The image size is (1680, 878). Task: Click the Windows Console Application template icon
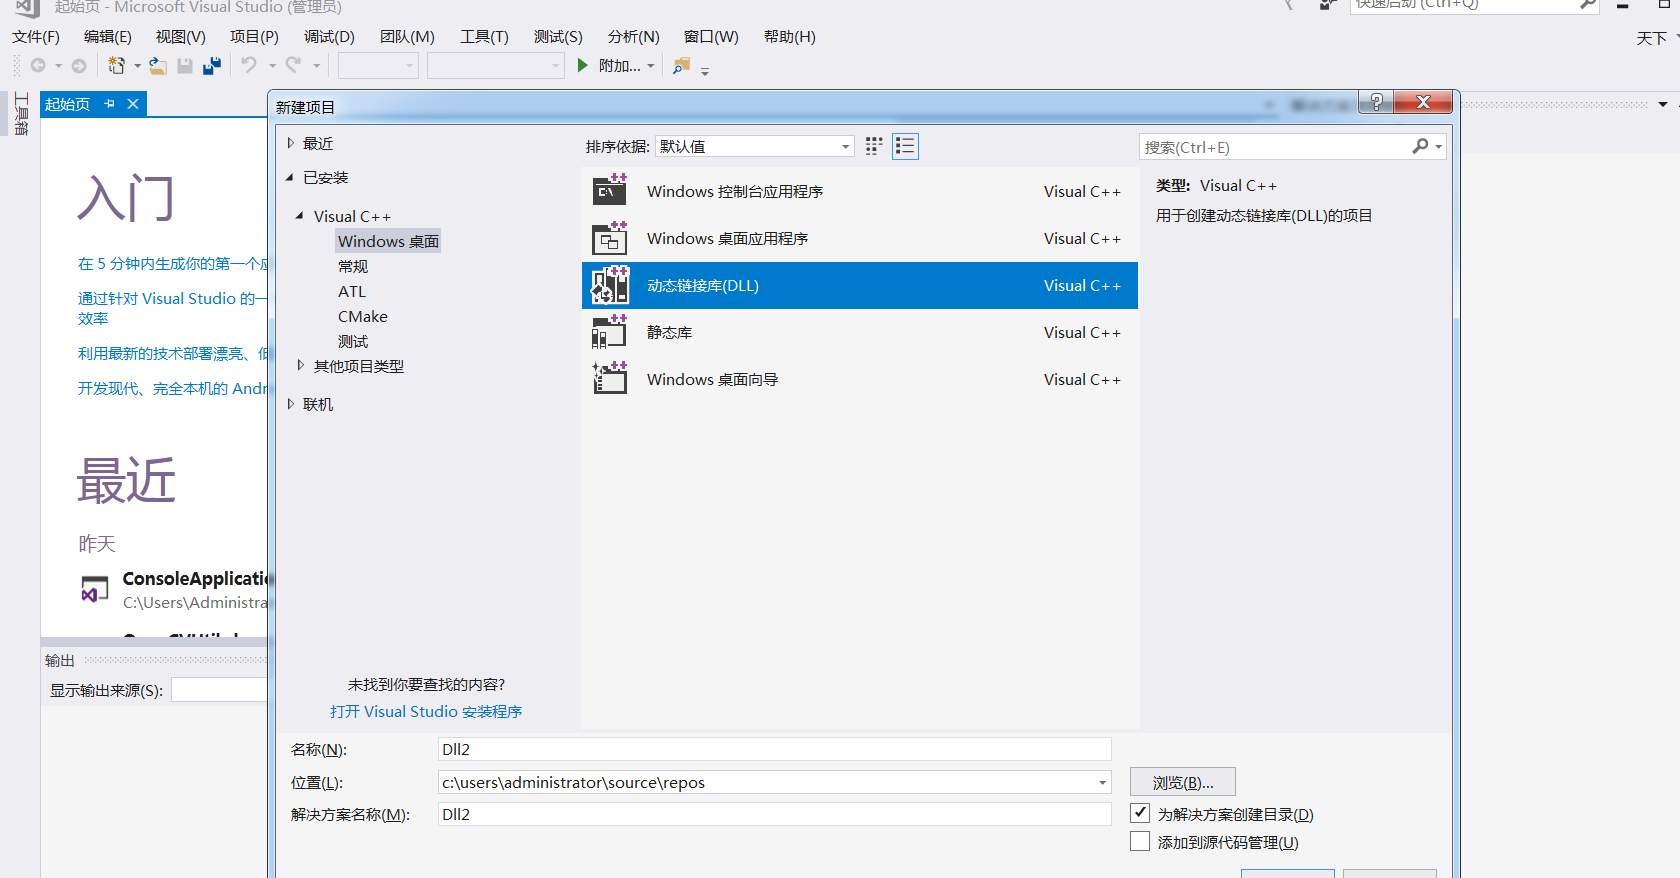pyautogui.click(x=610, y=190)
